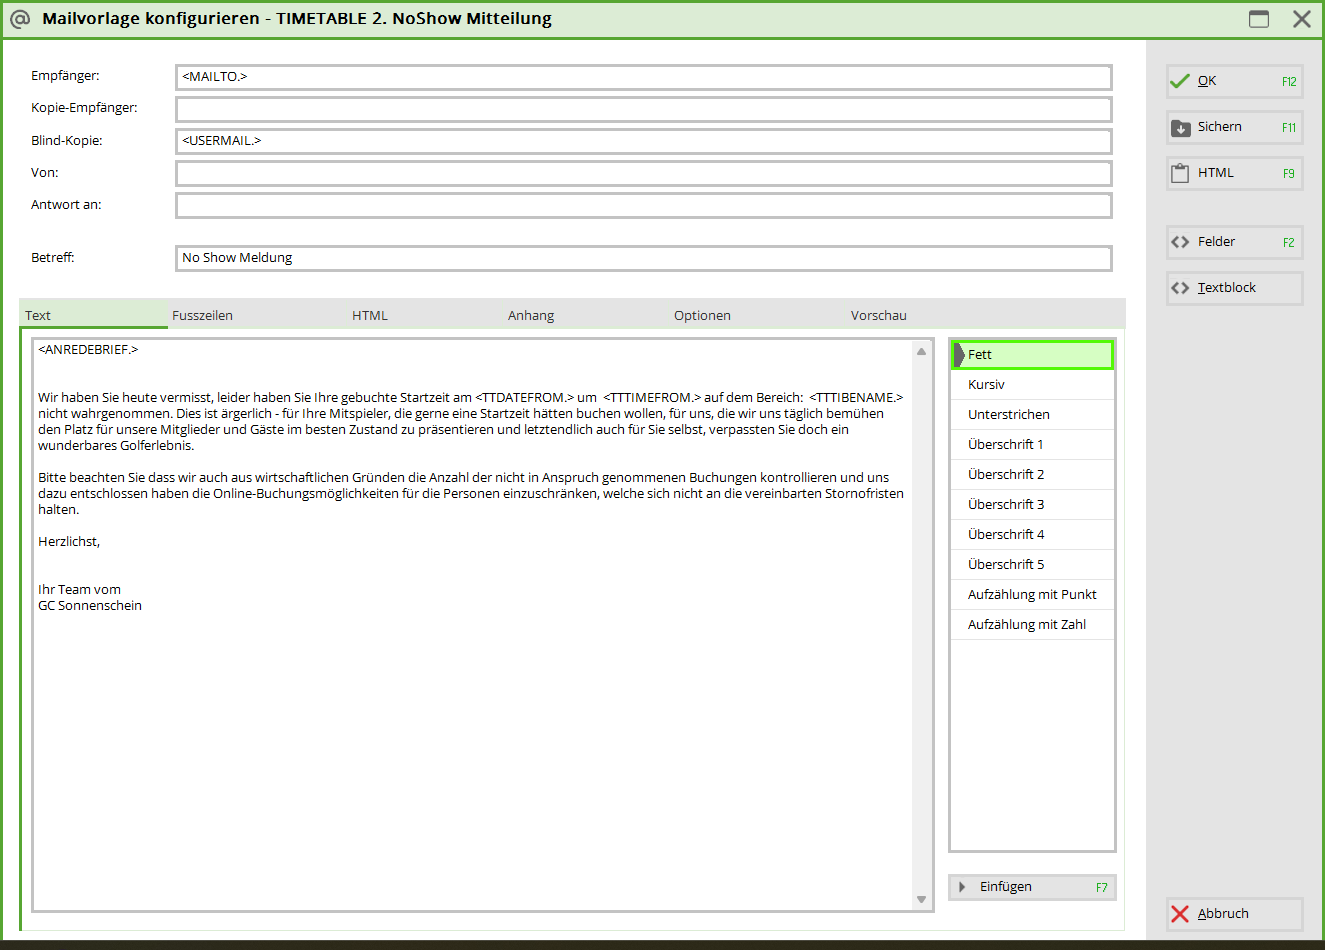
Task: Click the green checkmark OK icon
Action: pyautogui.click(x=1180, y=81)
